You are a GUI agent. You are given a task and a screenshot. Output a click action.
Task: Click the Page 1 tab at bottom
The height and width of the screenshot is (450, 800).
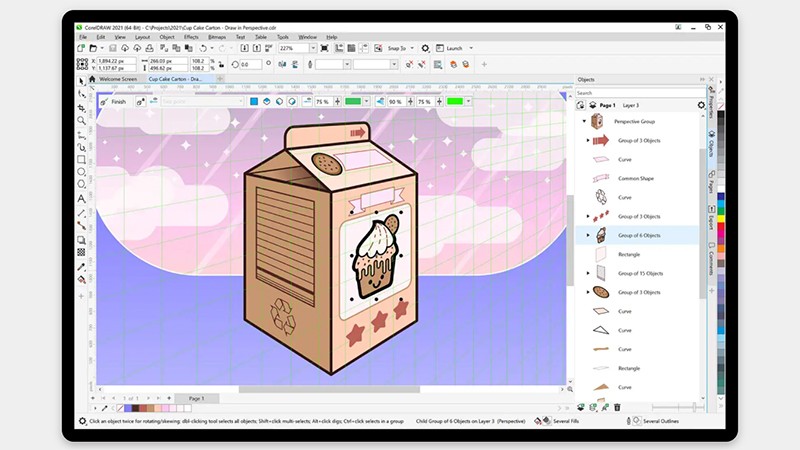(x=196, y=398)
